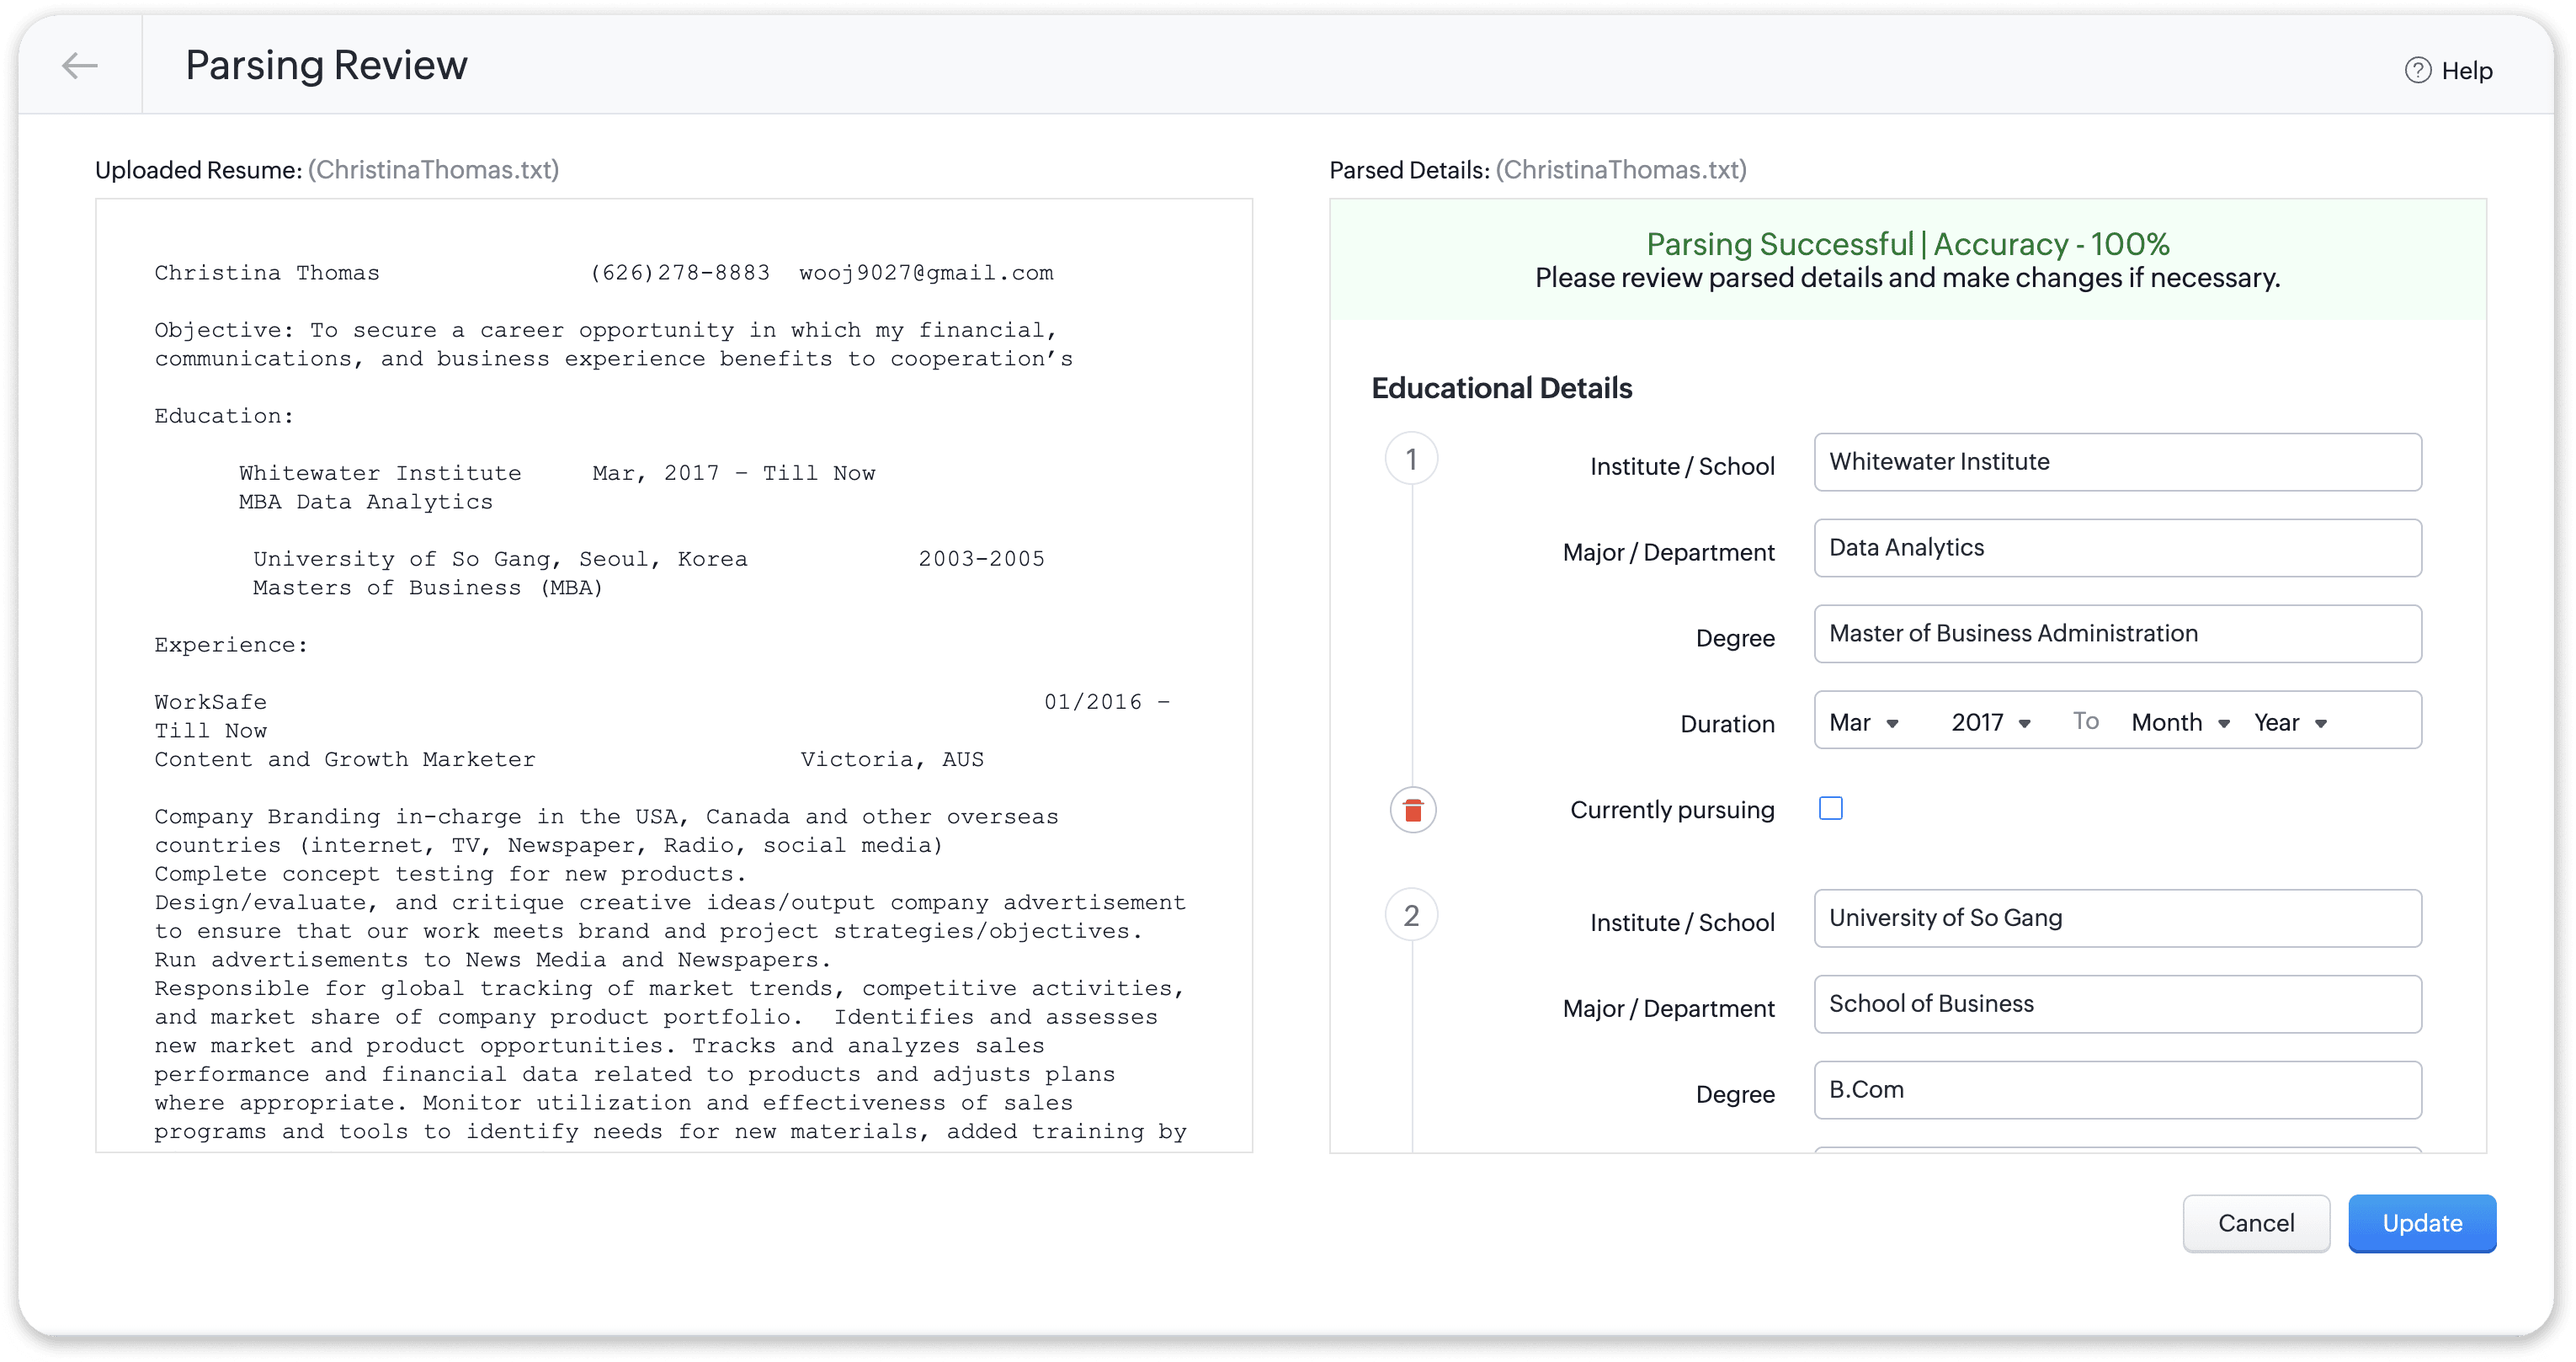Click the Cancel button
The image size is (2576, 1362).
click(2255, 1223)
